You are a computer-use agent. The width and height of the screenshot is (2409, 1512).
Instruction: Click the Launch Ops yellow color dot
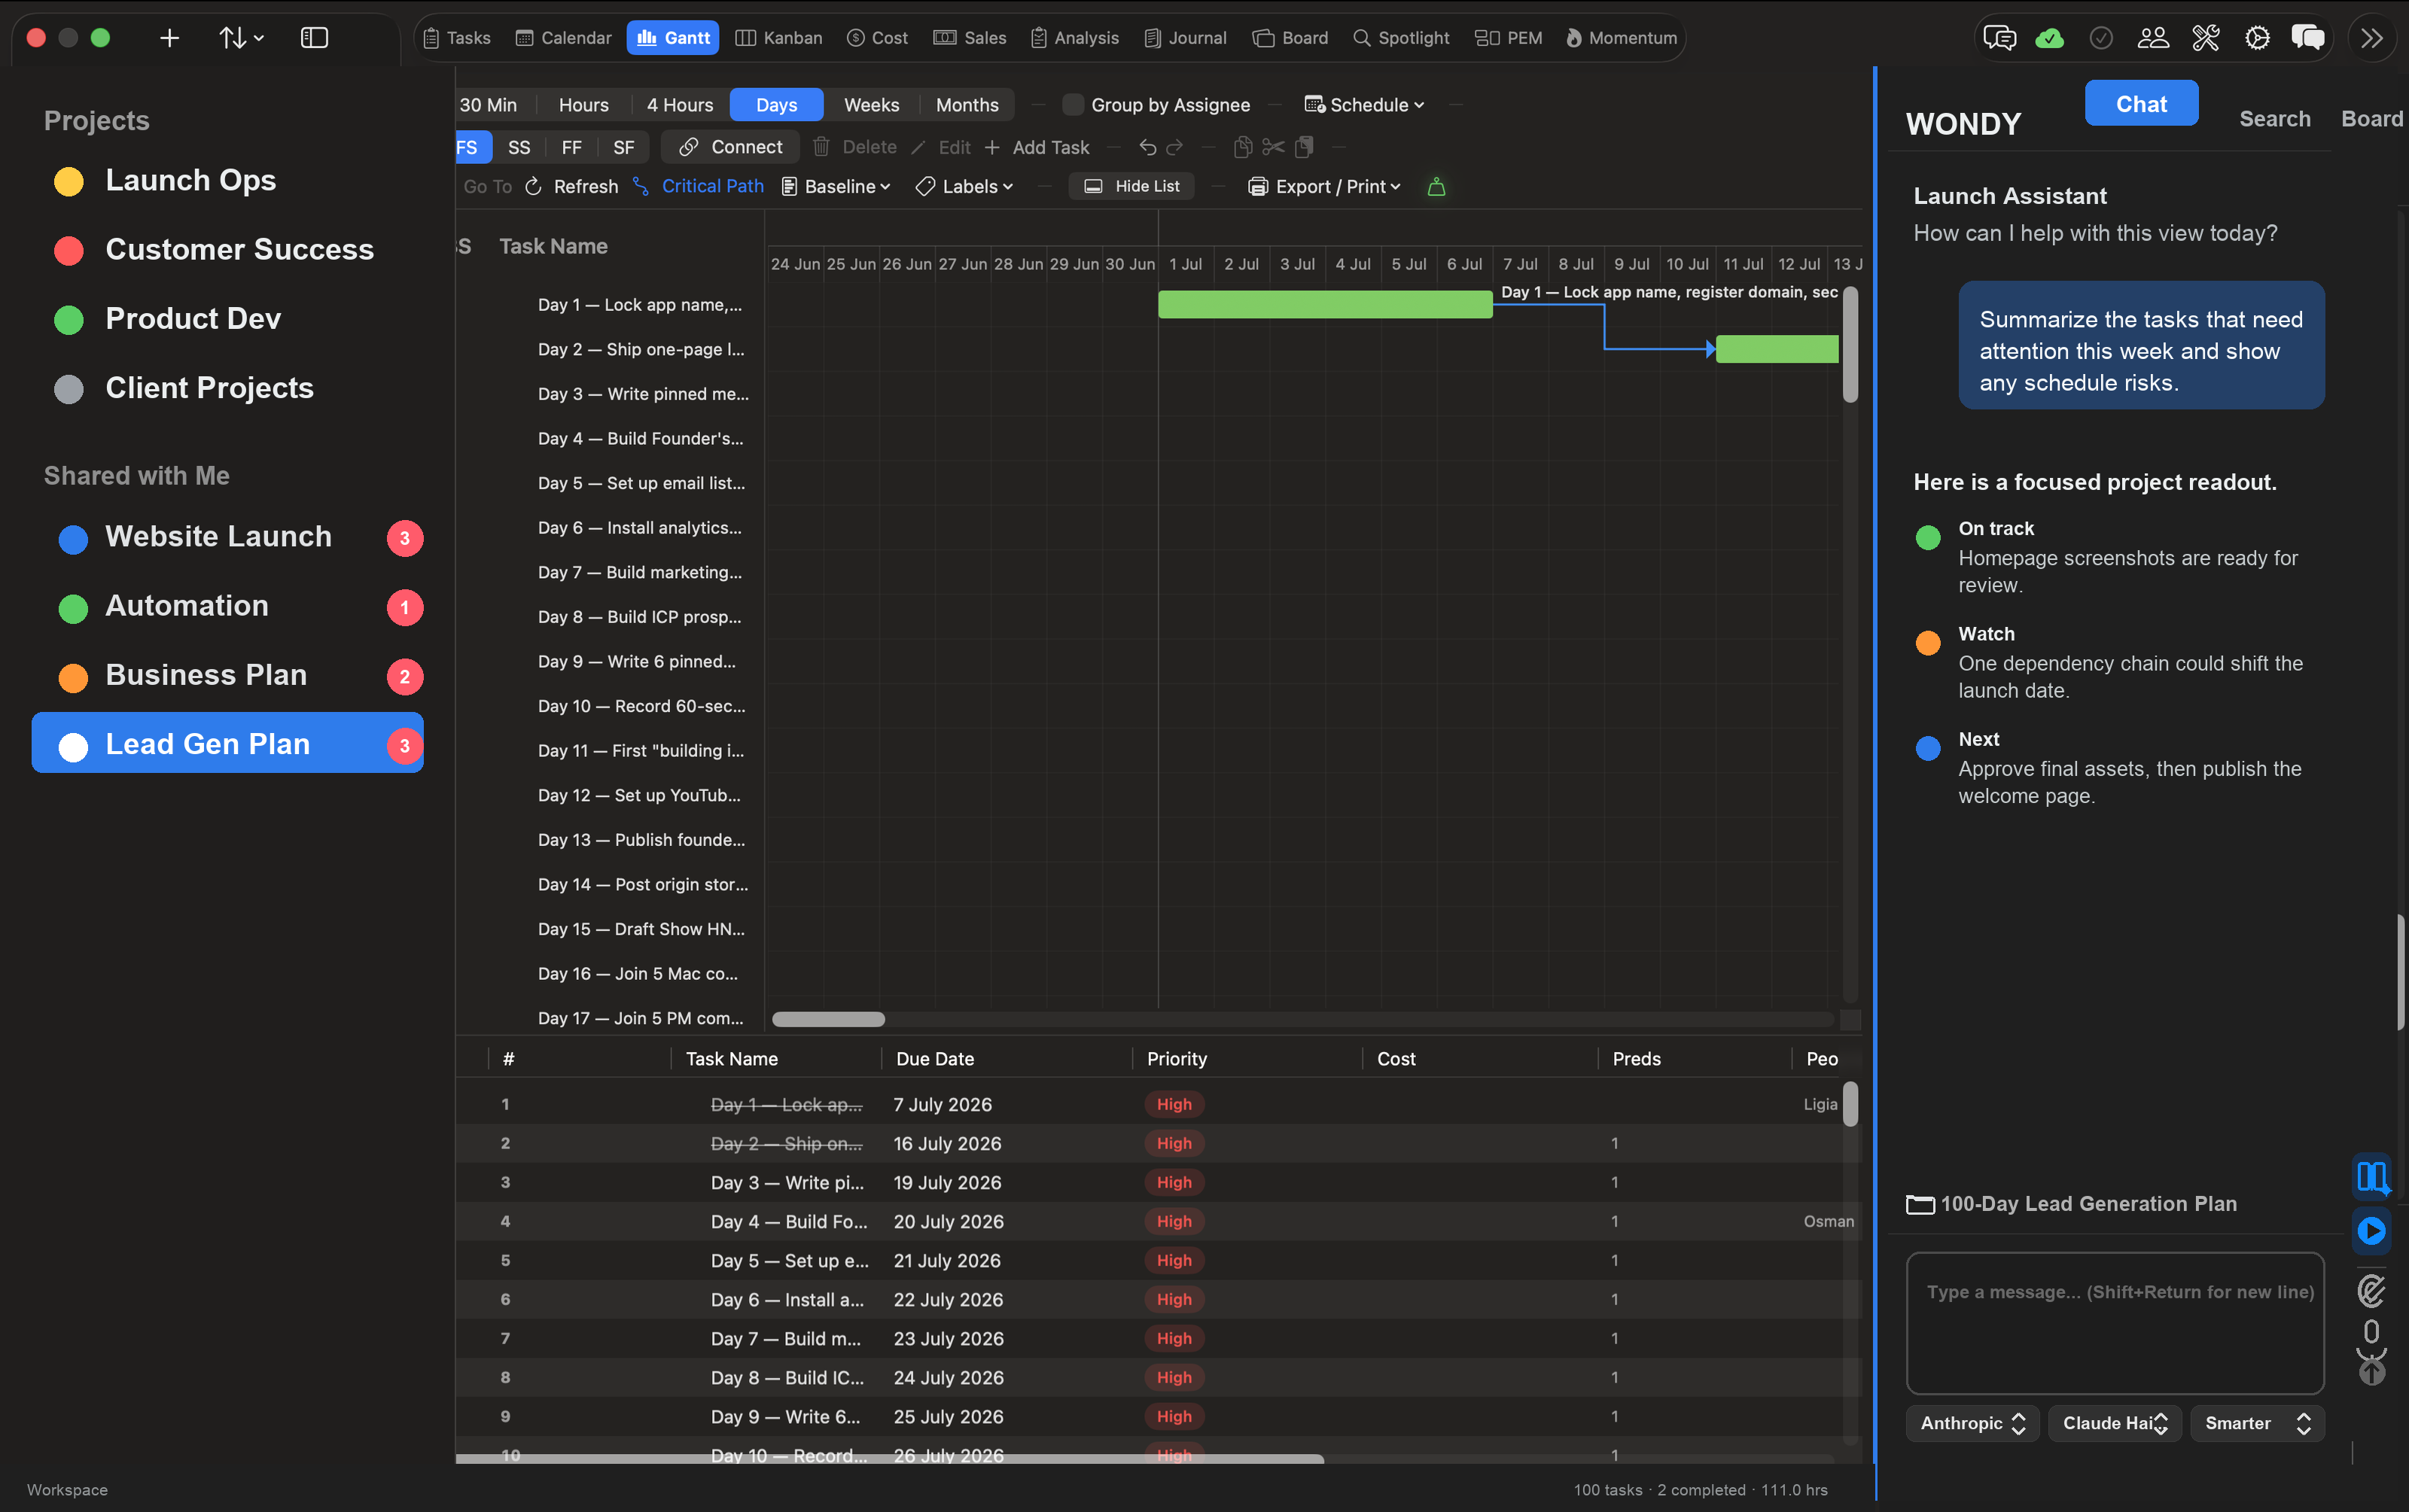coord(69,181)
